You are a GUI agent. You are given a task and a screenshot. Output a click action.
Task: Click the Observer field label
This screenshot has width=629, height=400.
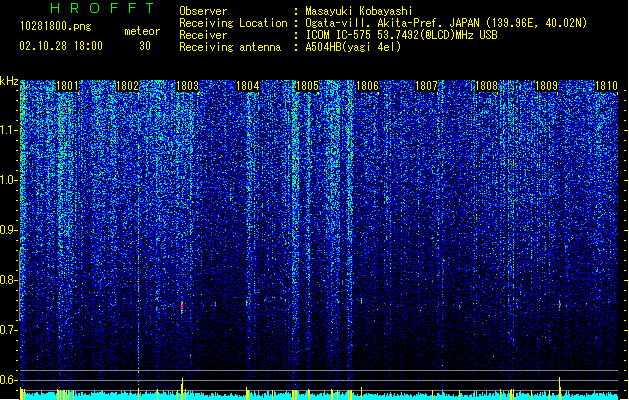[x=203, y=11]
